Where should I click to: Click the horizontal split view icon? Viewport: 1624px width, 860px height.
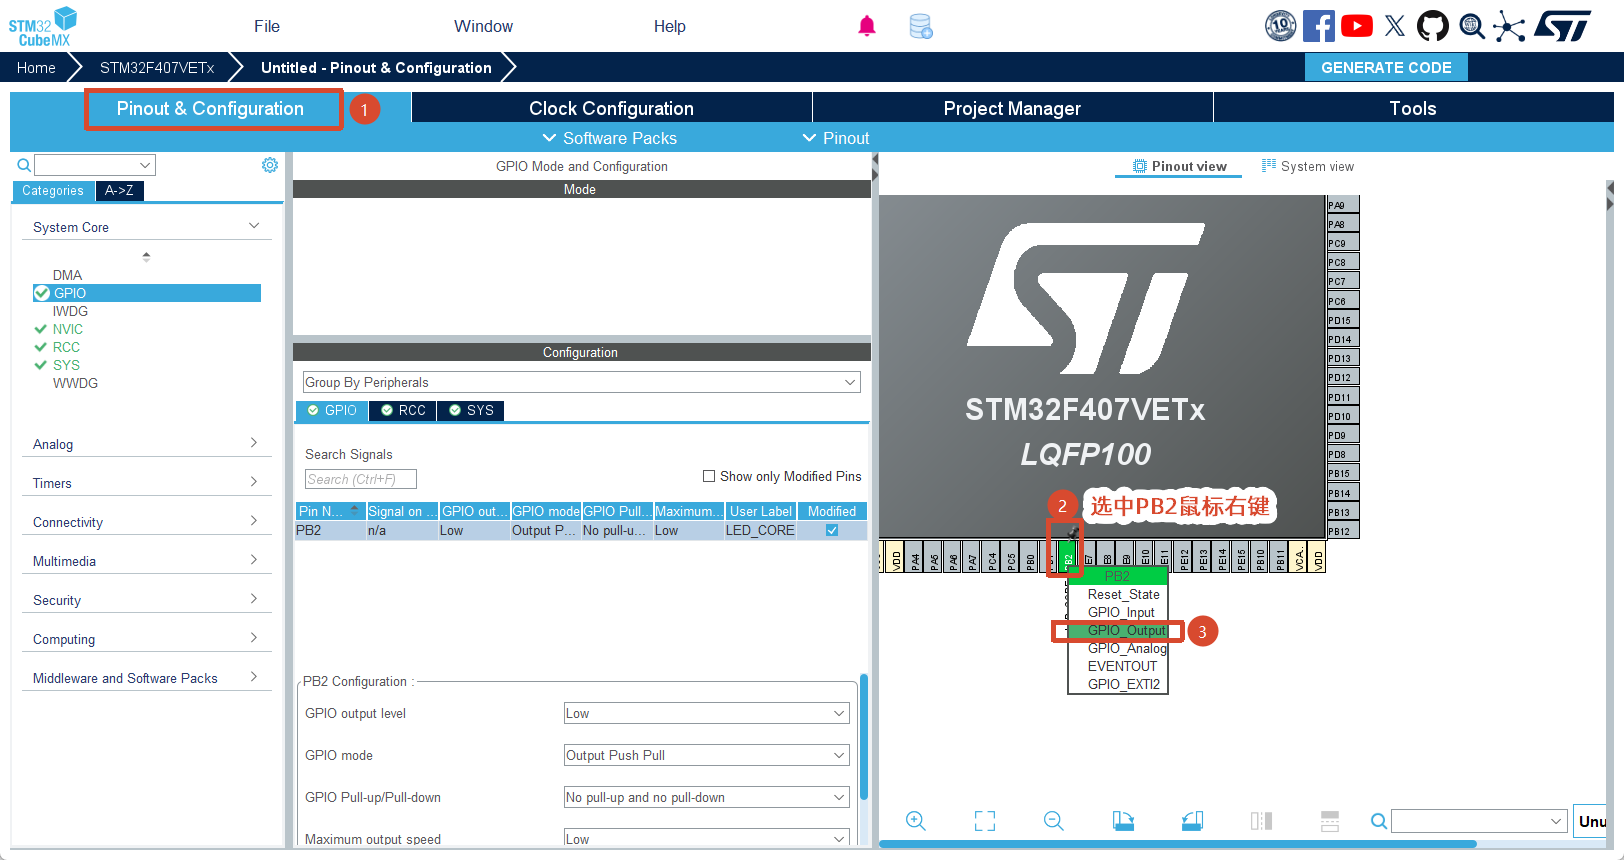(1330, 821)
